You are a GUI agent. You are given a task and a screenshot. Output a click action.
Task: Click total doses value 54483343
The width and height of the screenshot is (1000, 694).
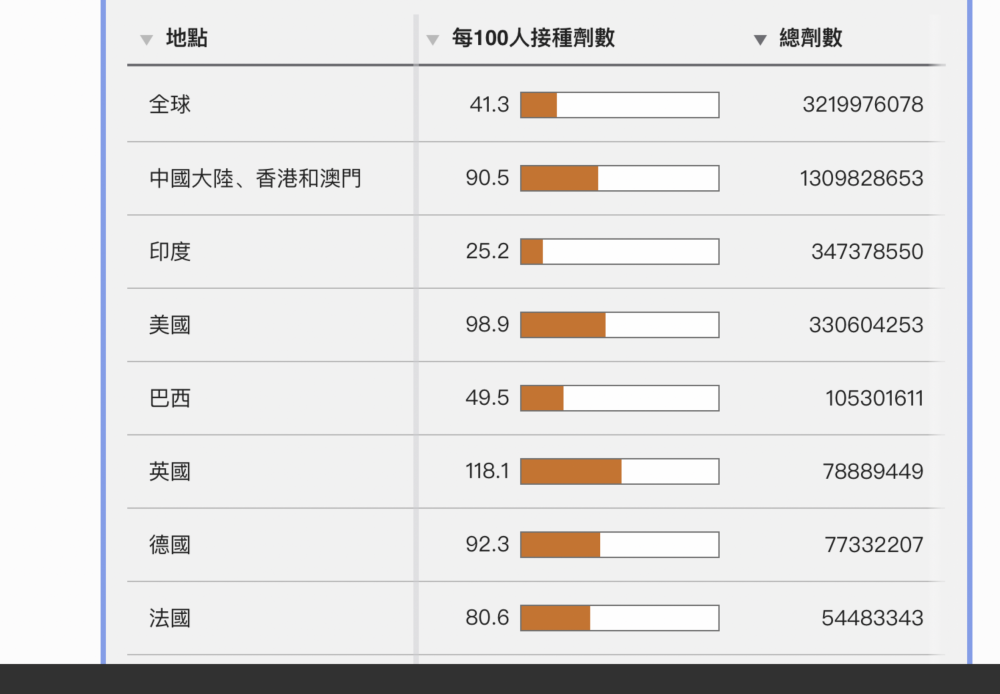pyautogui.click(x=872, y=618)
